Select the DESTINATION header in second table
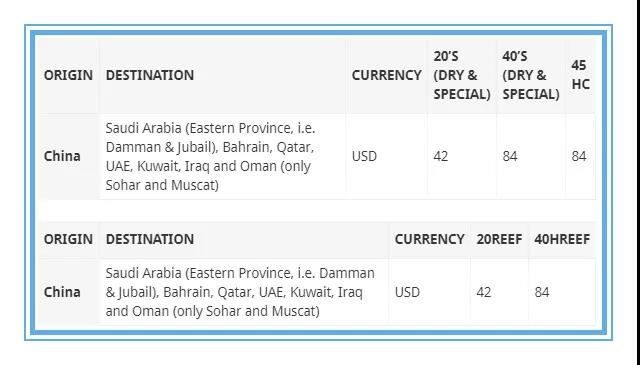 point(150,239)
